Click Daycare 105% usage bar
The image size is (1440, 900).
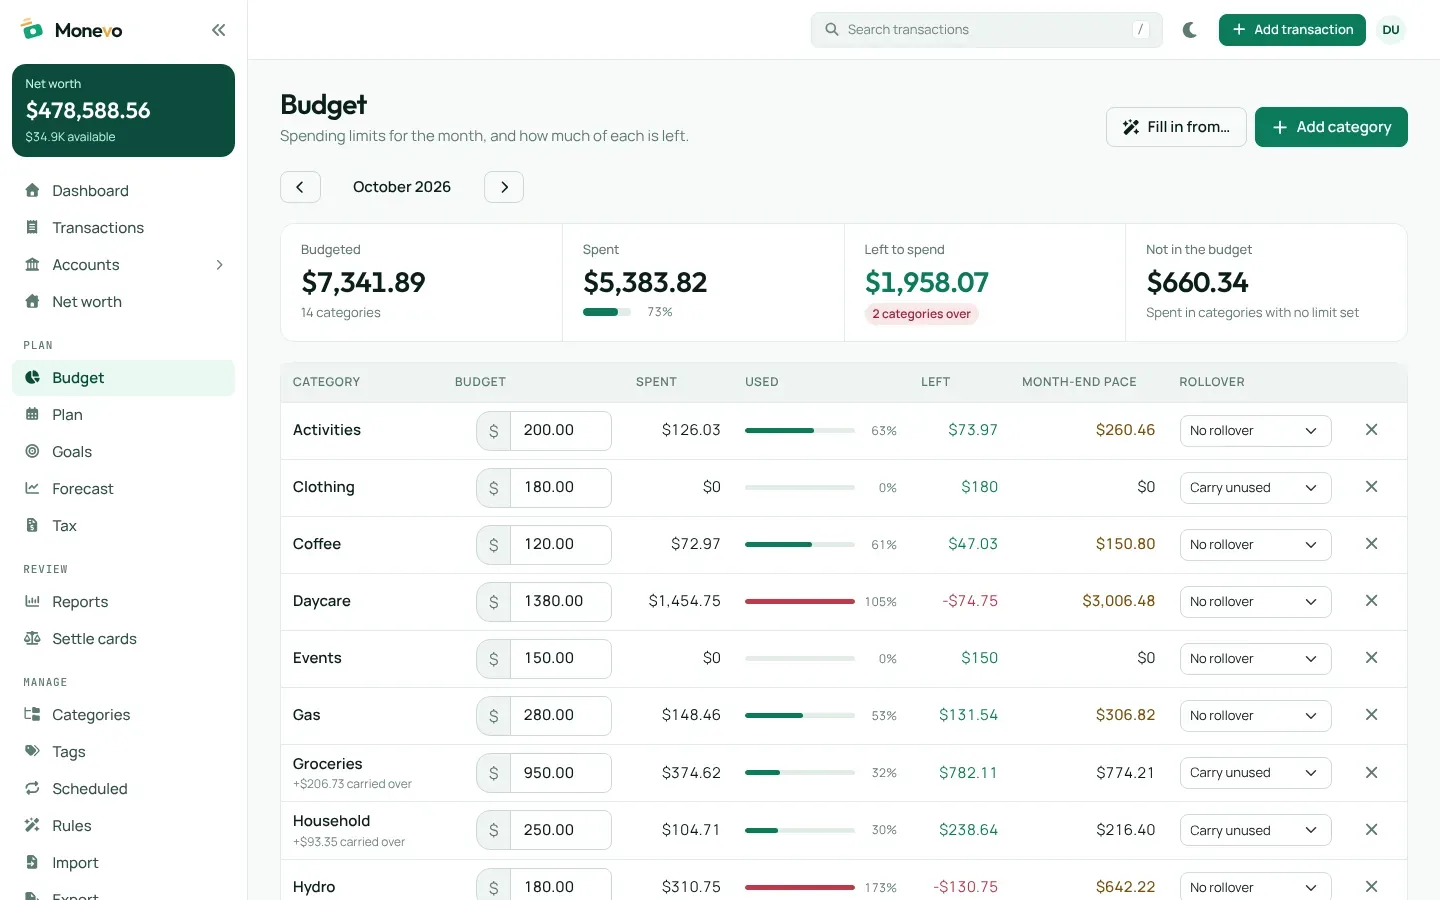coord(800,601)
